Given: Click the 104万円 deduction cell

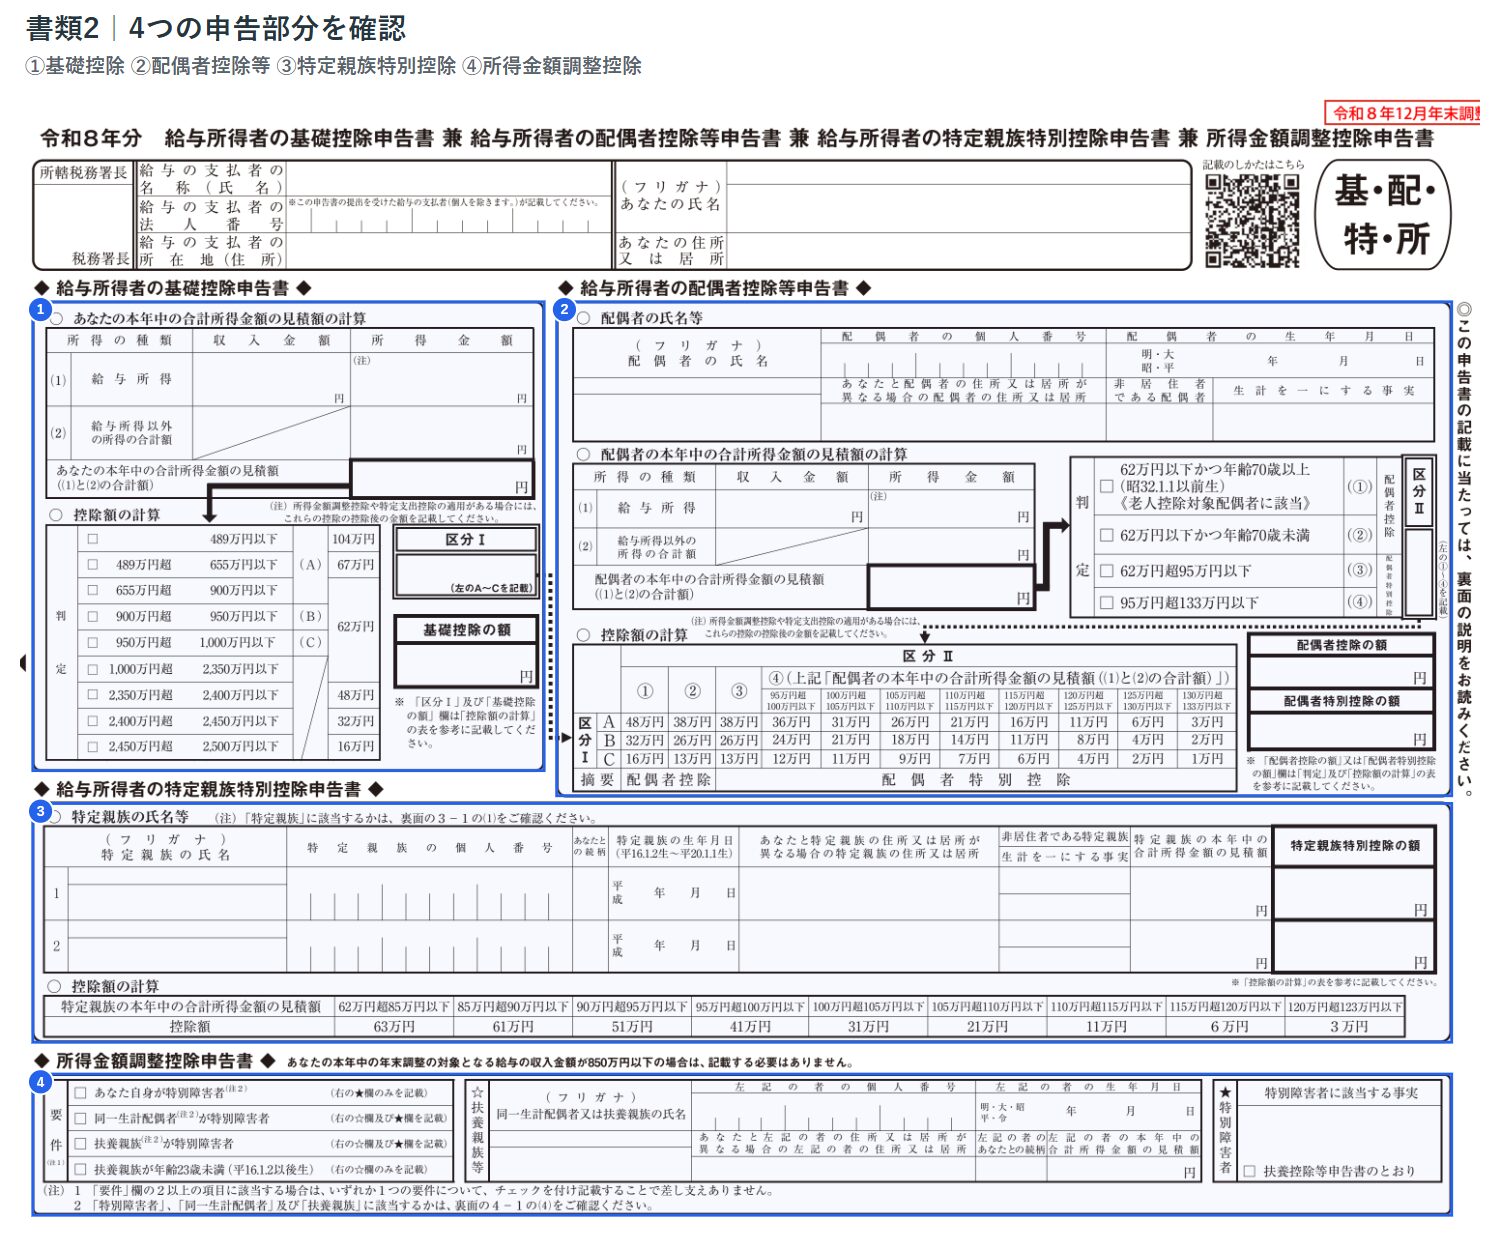Looking at the screenshot, I should pyautogui.click(x=353, y=538).
